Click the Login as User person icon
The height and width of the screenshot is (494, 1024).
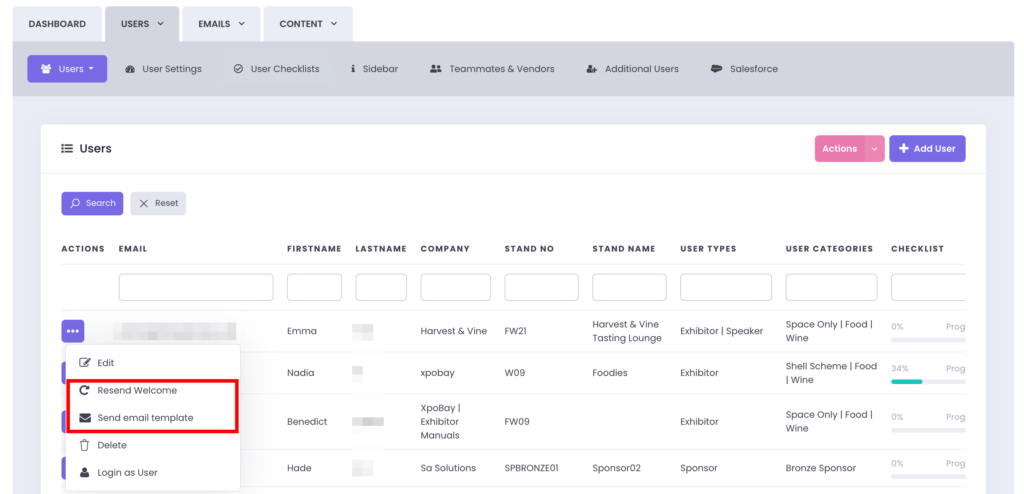click(x=85, y=472)
